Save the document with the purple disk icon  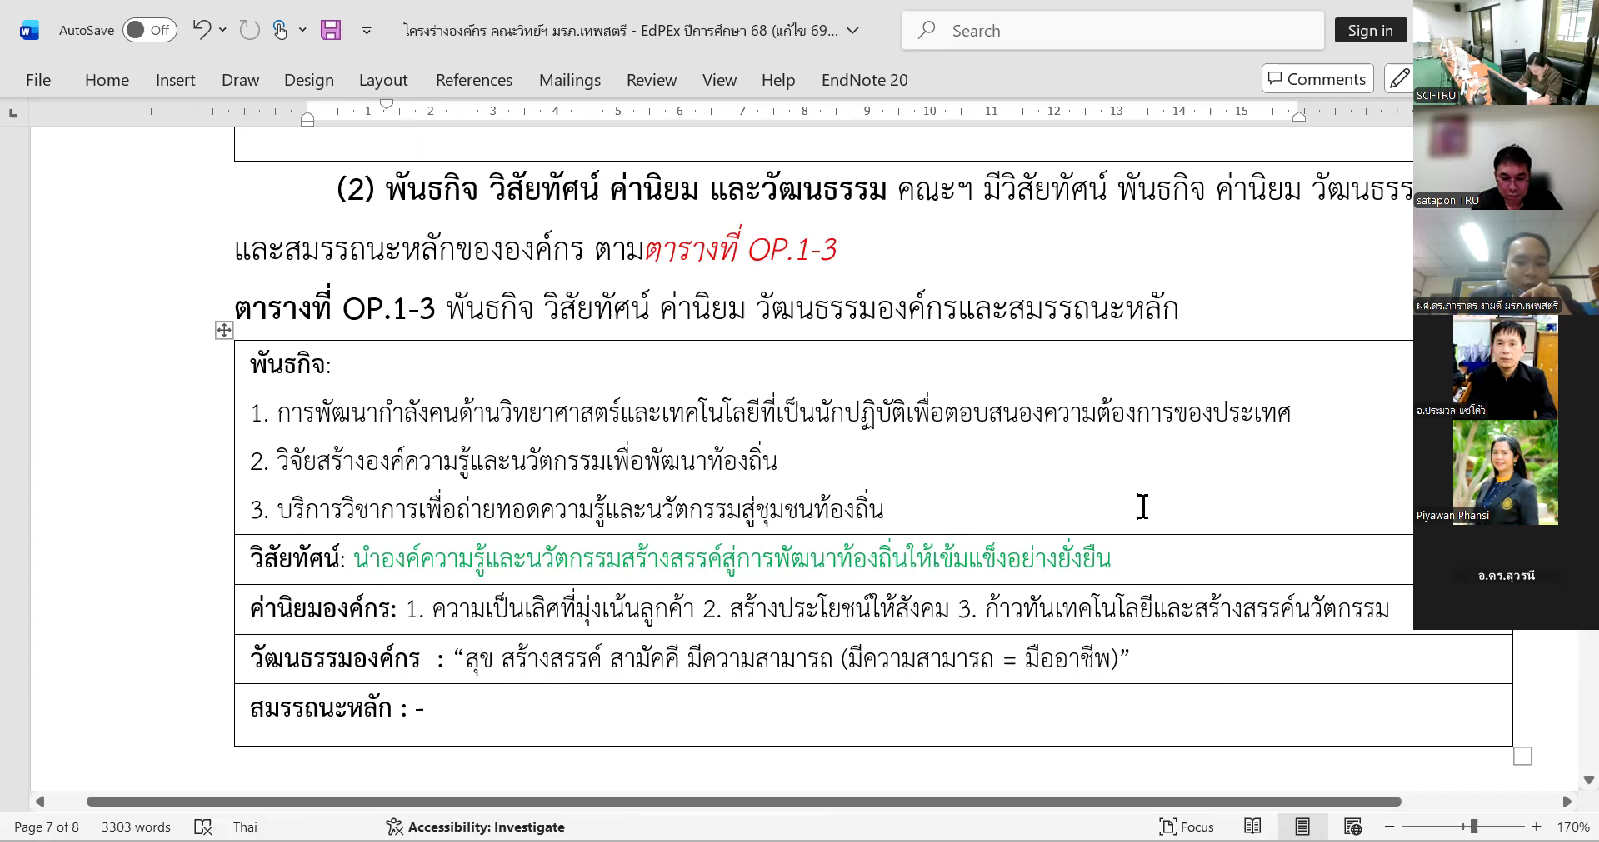click(x=331, y=30)
